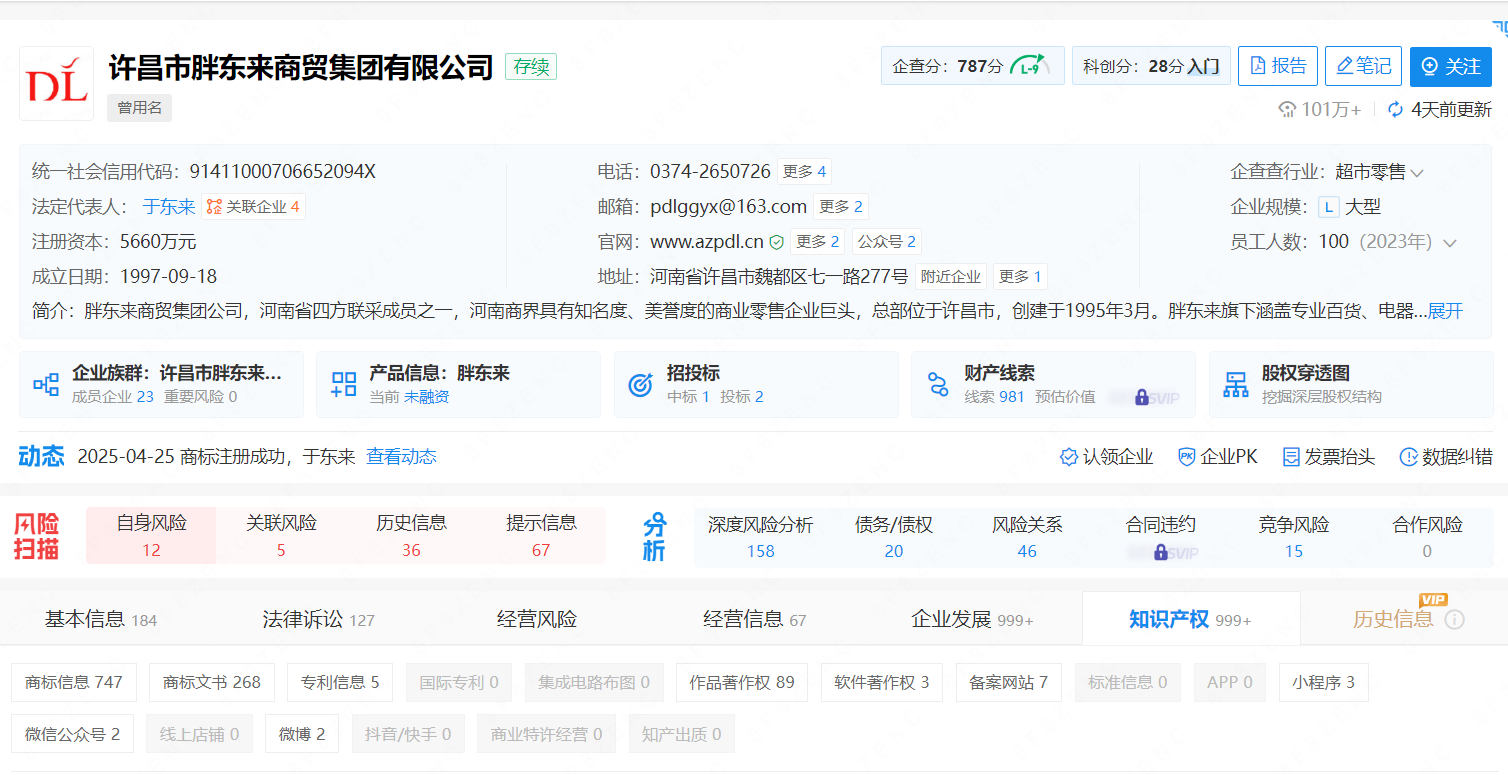Click the 未融资 financing status link
The height and width of the screenshot is (775, 1508).
[427, 397]
